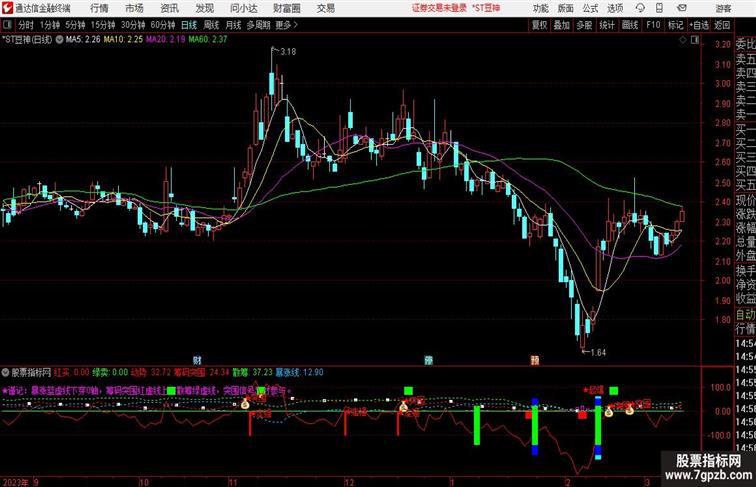This screenshot has width=756, height=487.
Task: Open the 功能 menu
Action: pyautogui.click(x=541, y=8)
